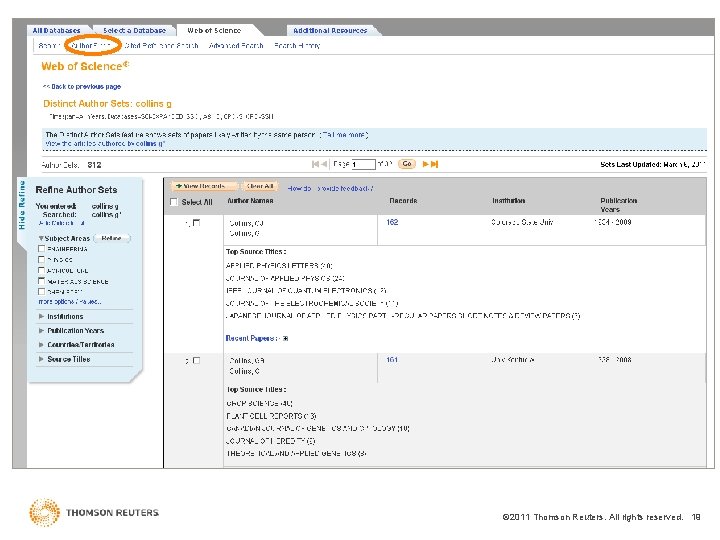
Task: Expand the Institutions refine section
Action: [x=41, y=316]
